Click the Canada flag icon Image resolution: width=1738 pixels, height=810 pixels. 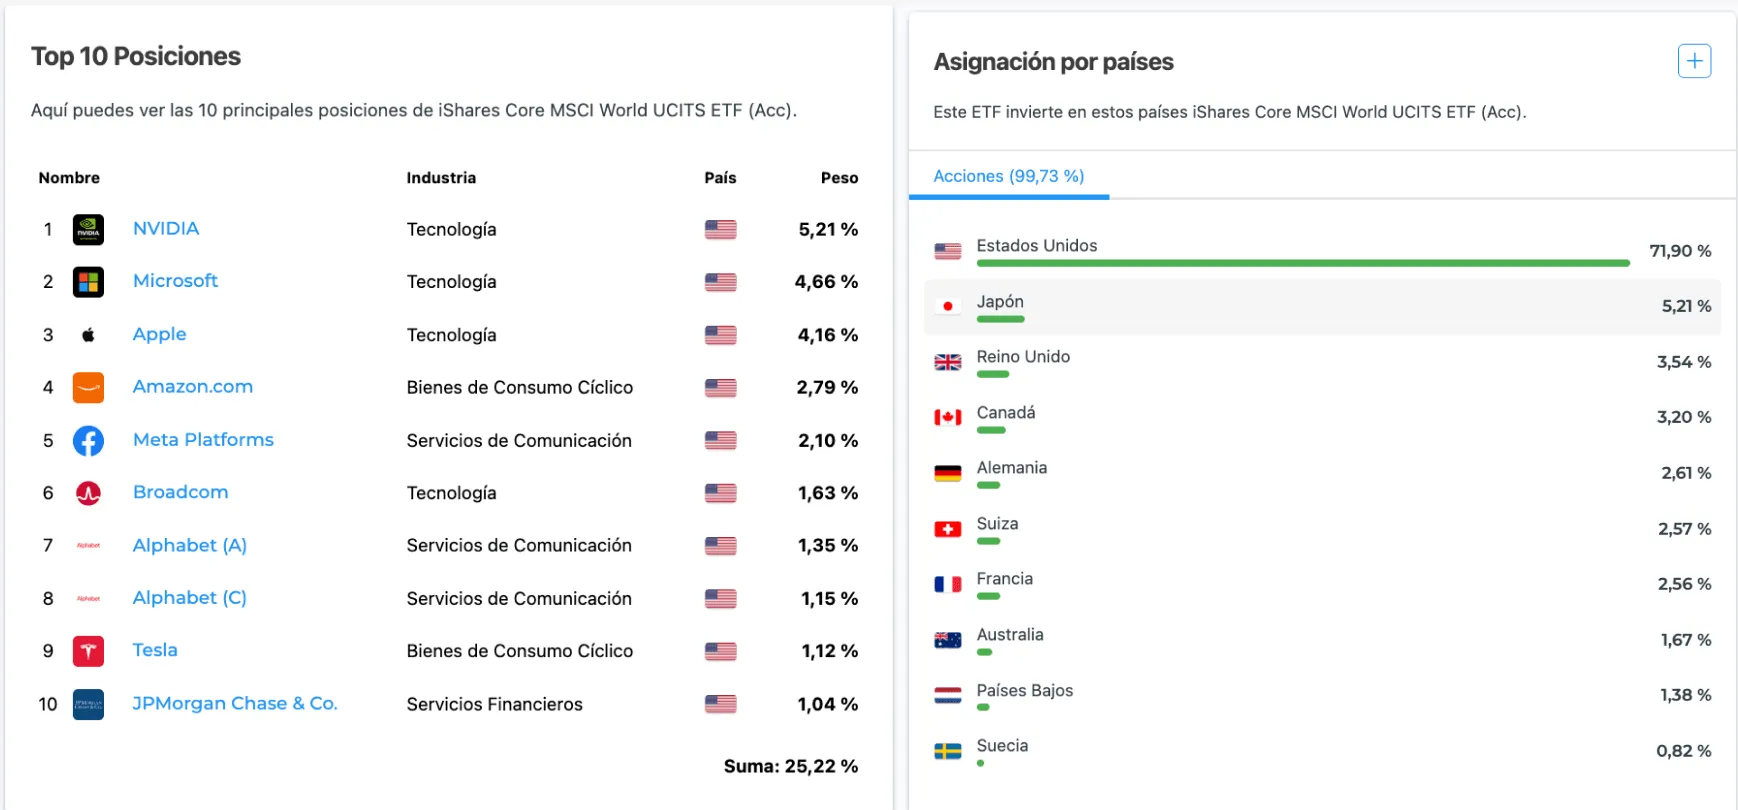click(x=947, y=417)
